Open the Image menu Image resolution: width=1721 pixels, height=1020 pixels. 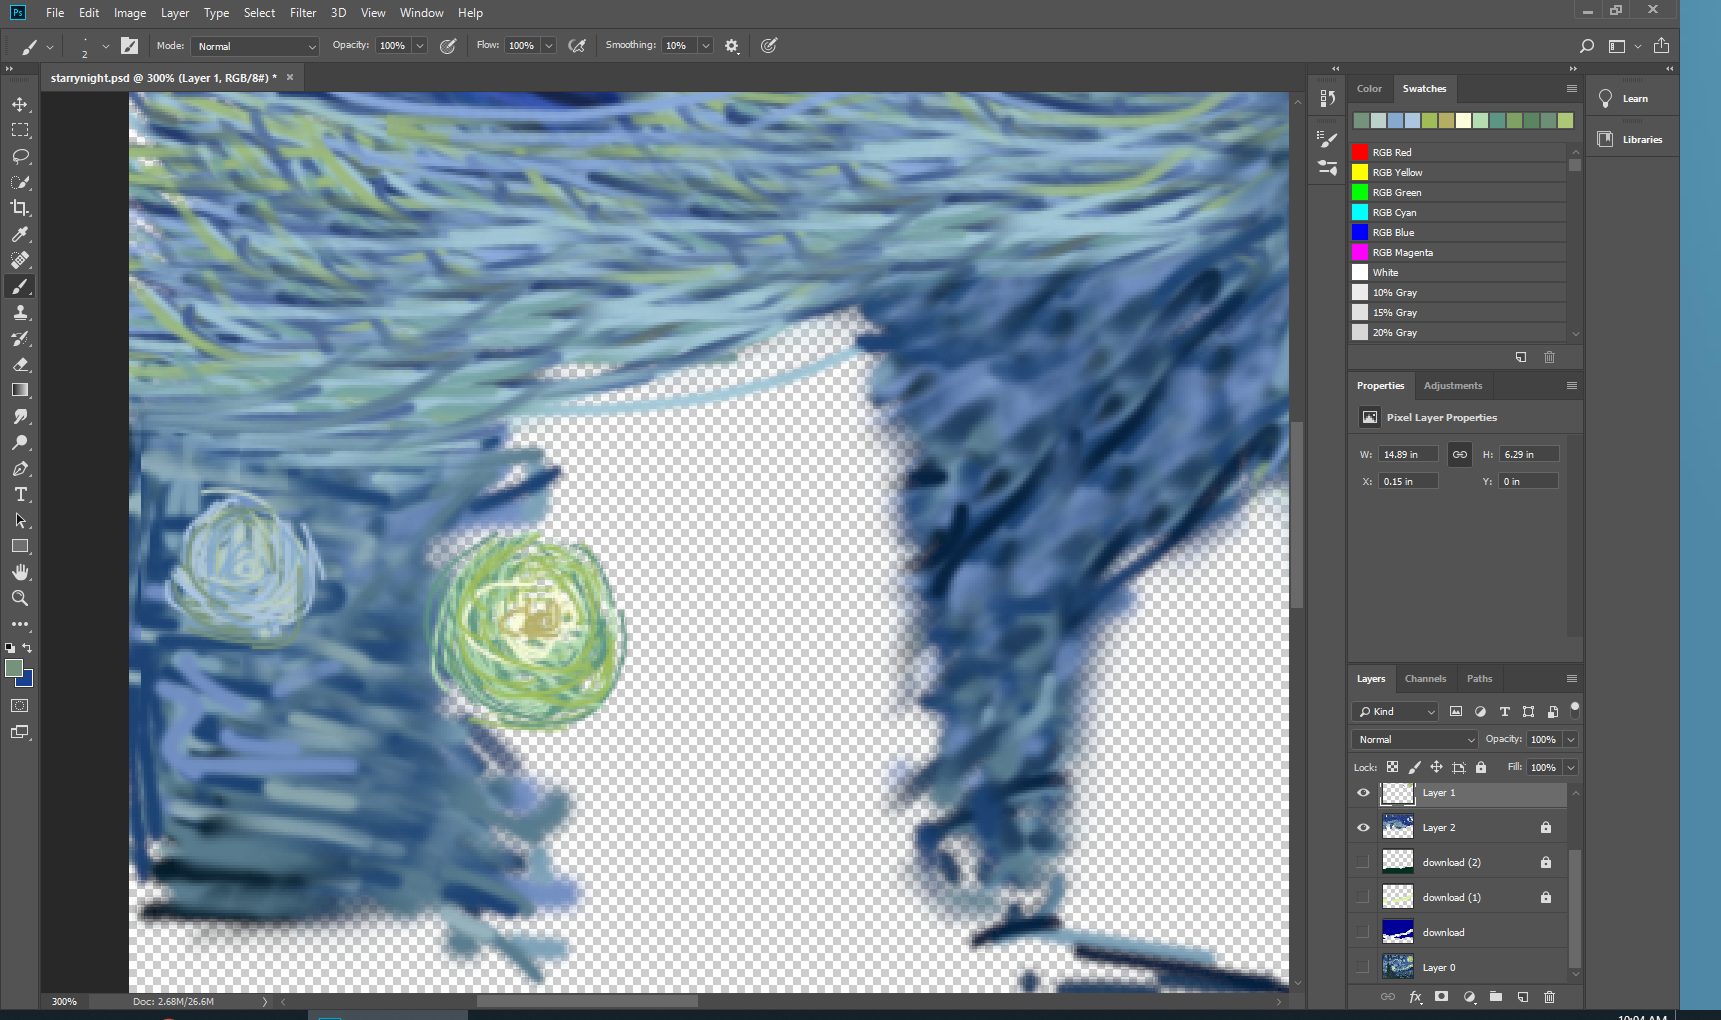(130, 13)
